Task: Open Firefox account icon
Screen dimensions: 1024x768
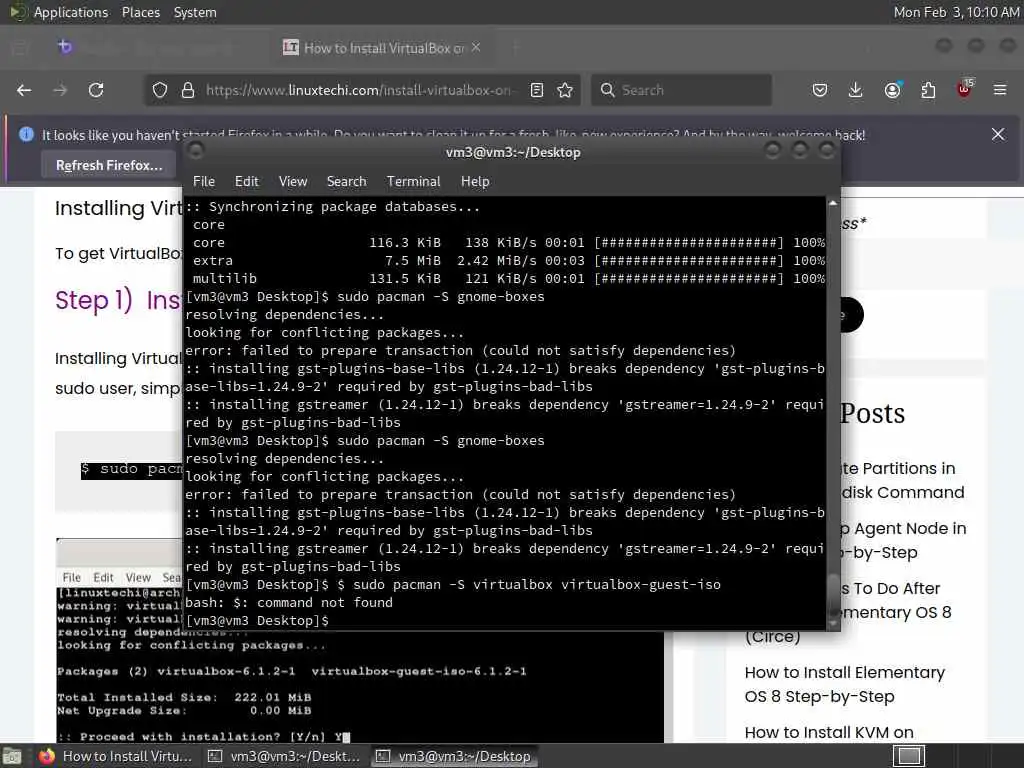Action: [x=892, y=90]
